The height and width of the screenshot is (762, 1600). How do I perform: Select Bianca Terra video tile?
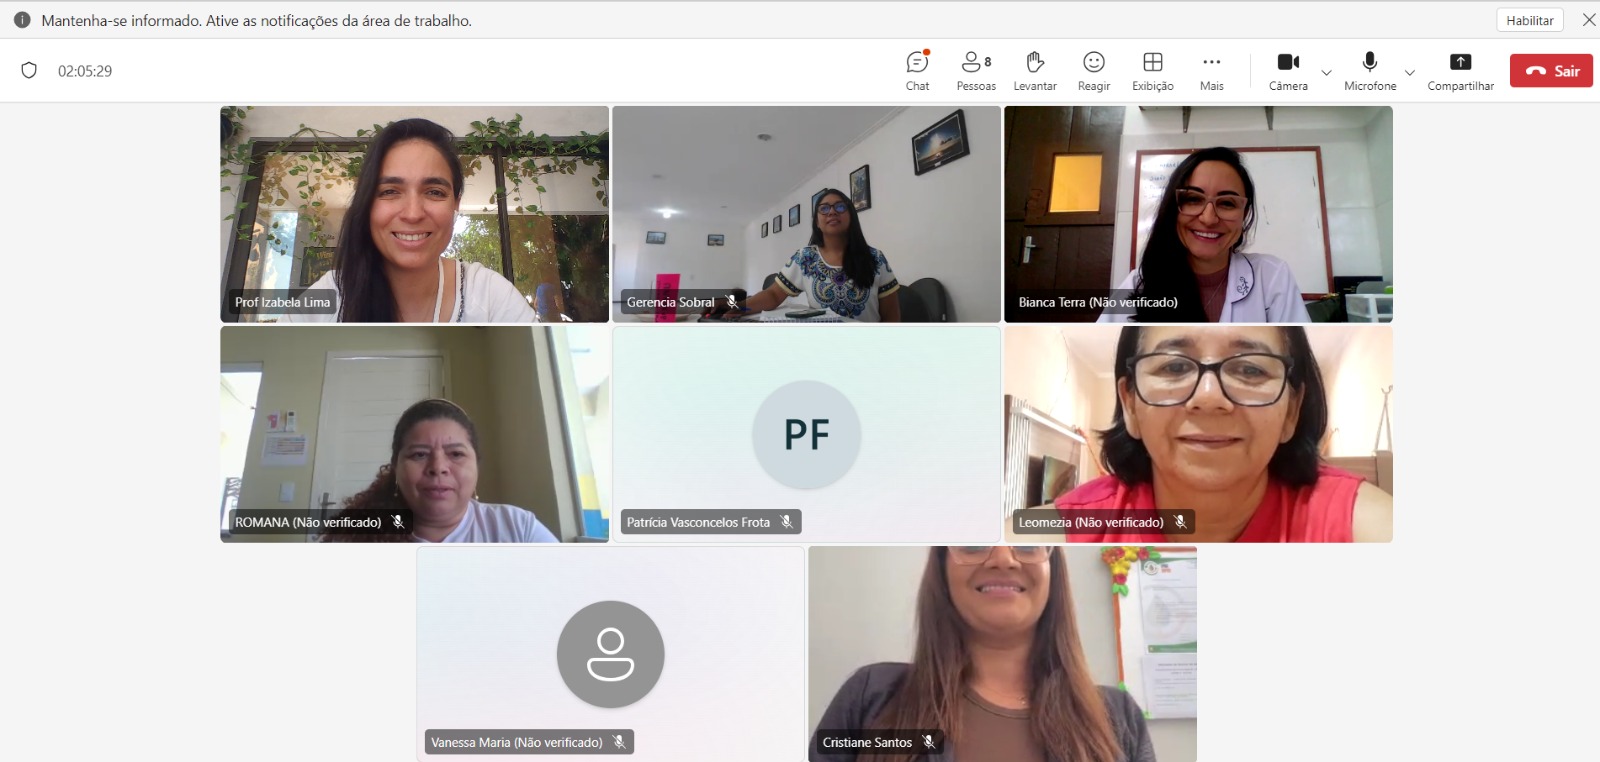pyautogui.click(x=1198, y=214)
